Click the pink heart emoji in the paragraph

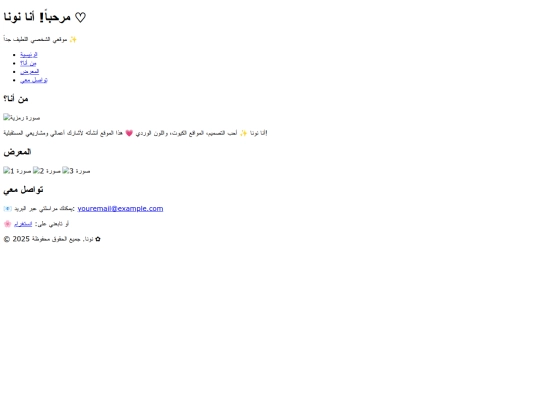(x=129, y=133)
